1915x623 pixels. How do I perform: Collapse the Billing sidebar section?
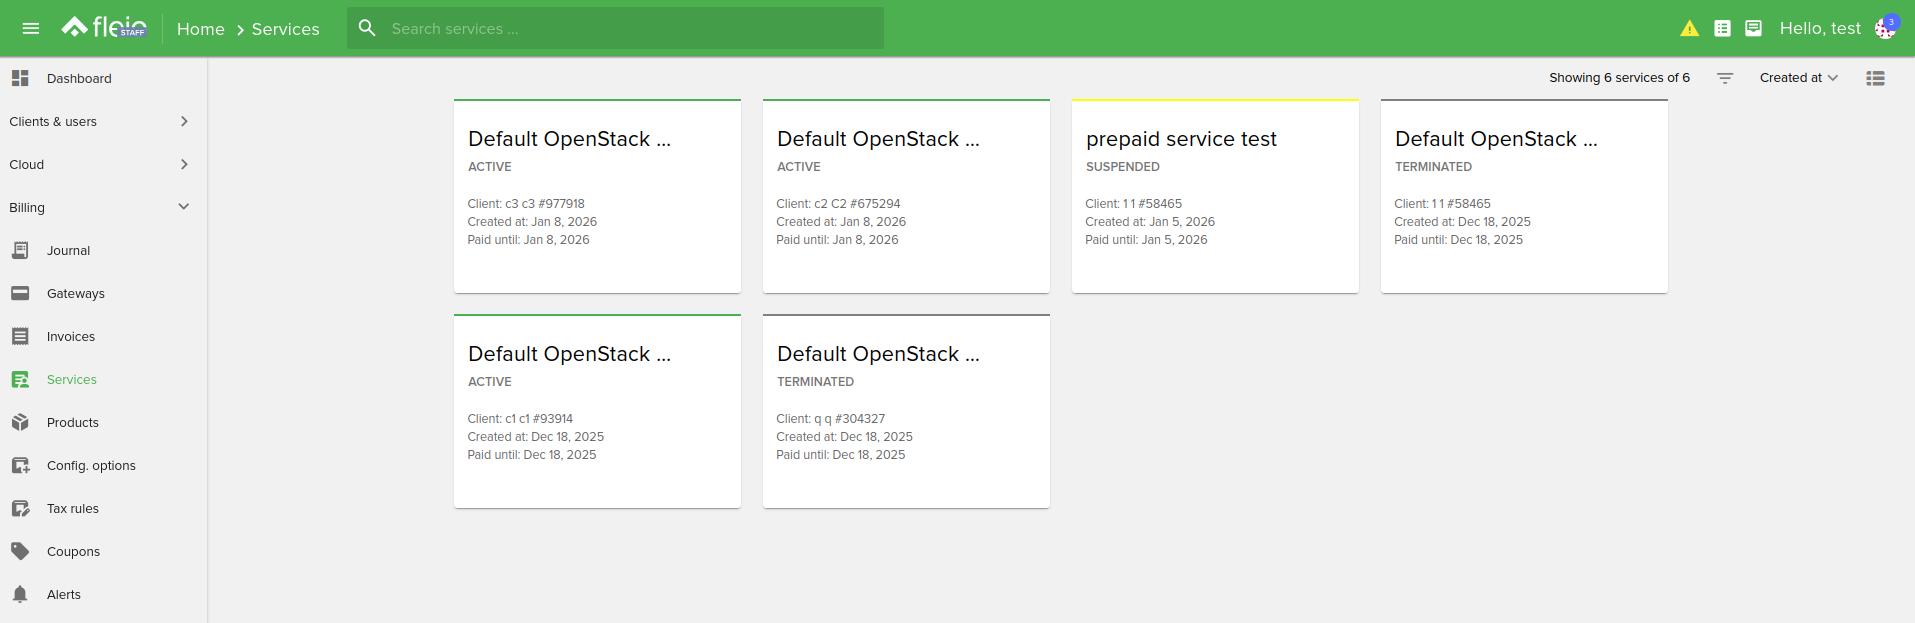[x=184, y=207]
